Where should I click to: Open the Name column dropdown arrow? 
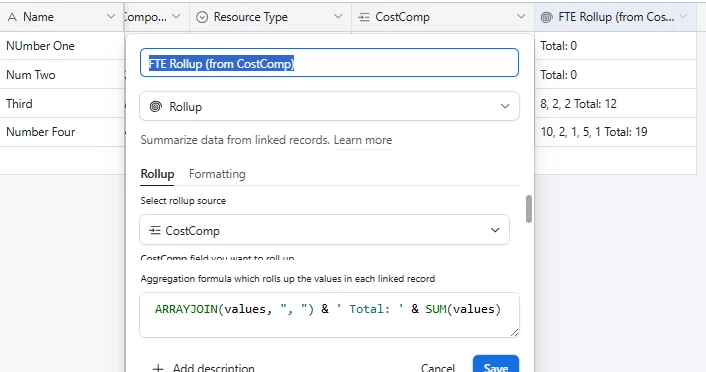pos(111,17)
